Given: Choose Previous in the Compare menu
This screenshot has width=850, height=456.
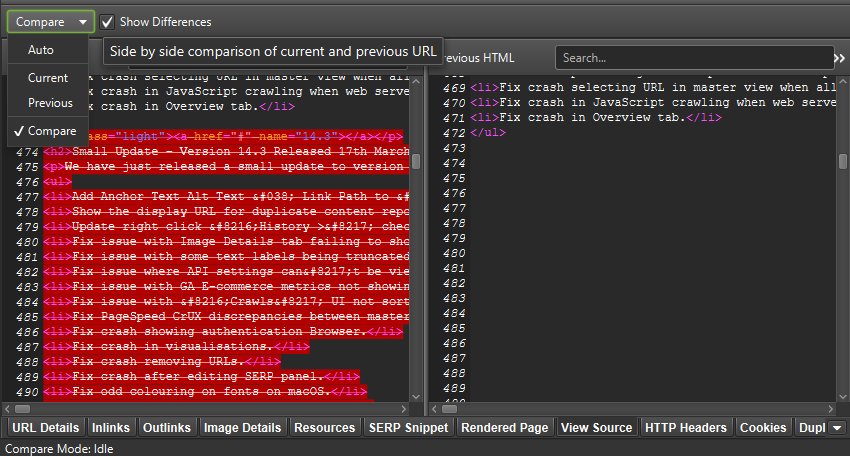Looking at the screenshot, I should point(50,102).
